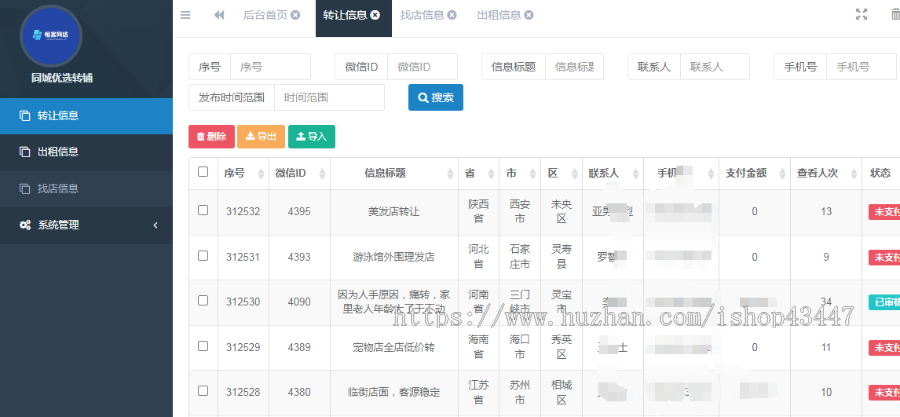900x417 pixels.
Task: Toggle the sidebar hamburger menu icon
Action: pos(185,15)
